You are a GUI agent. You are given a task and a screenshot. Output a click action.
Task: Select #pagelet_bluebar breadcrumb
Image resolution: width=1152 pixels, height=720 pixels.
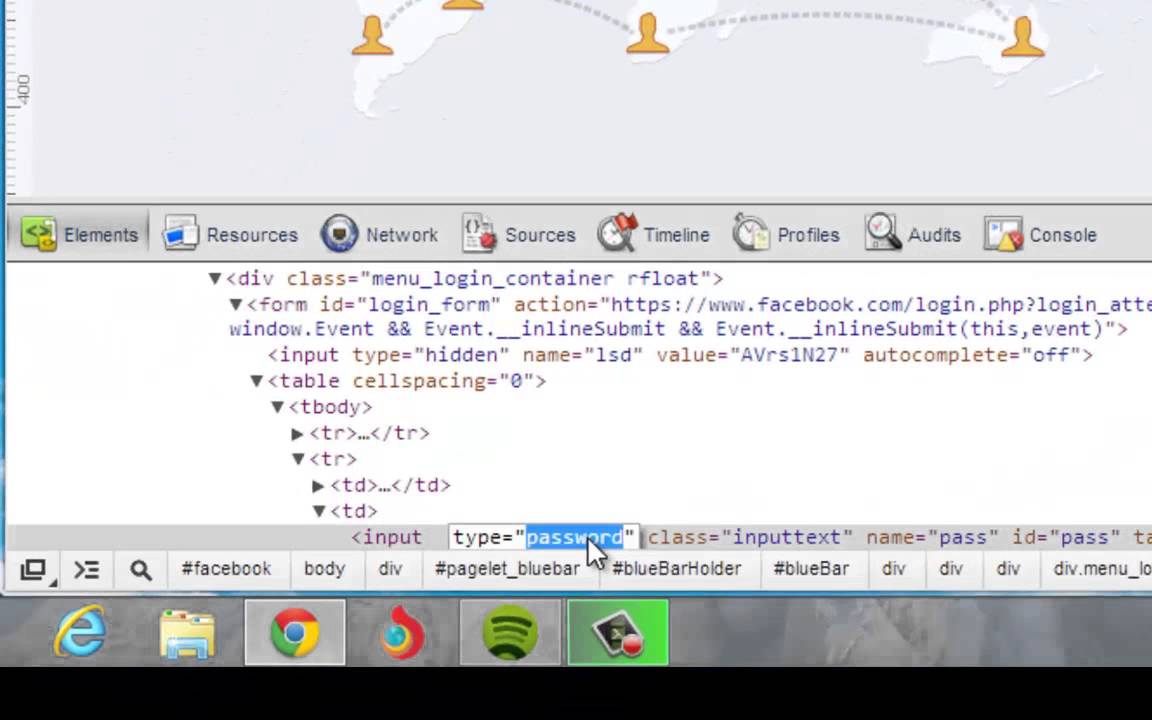point(507,569)
